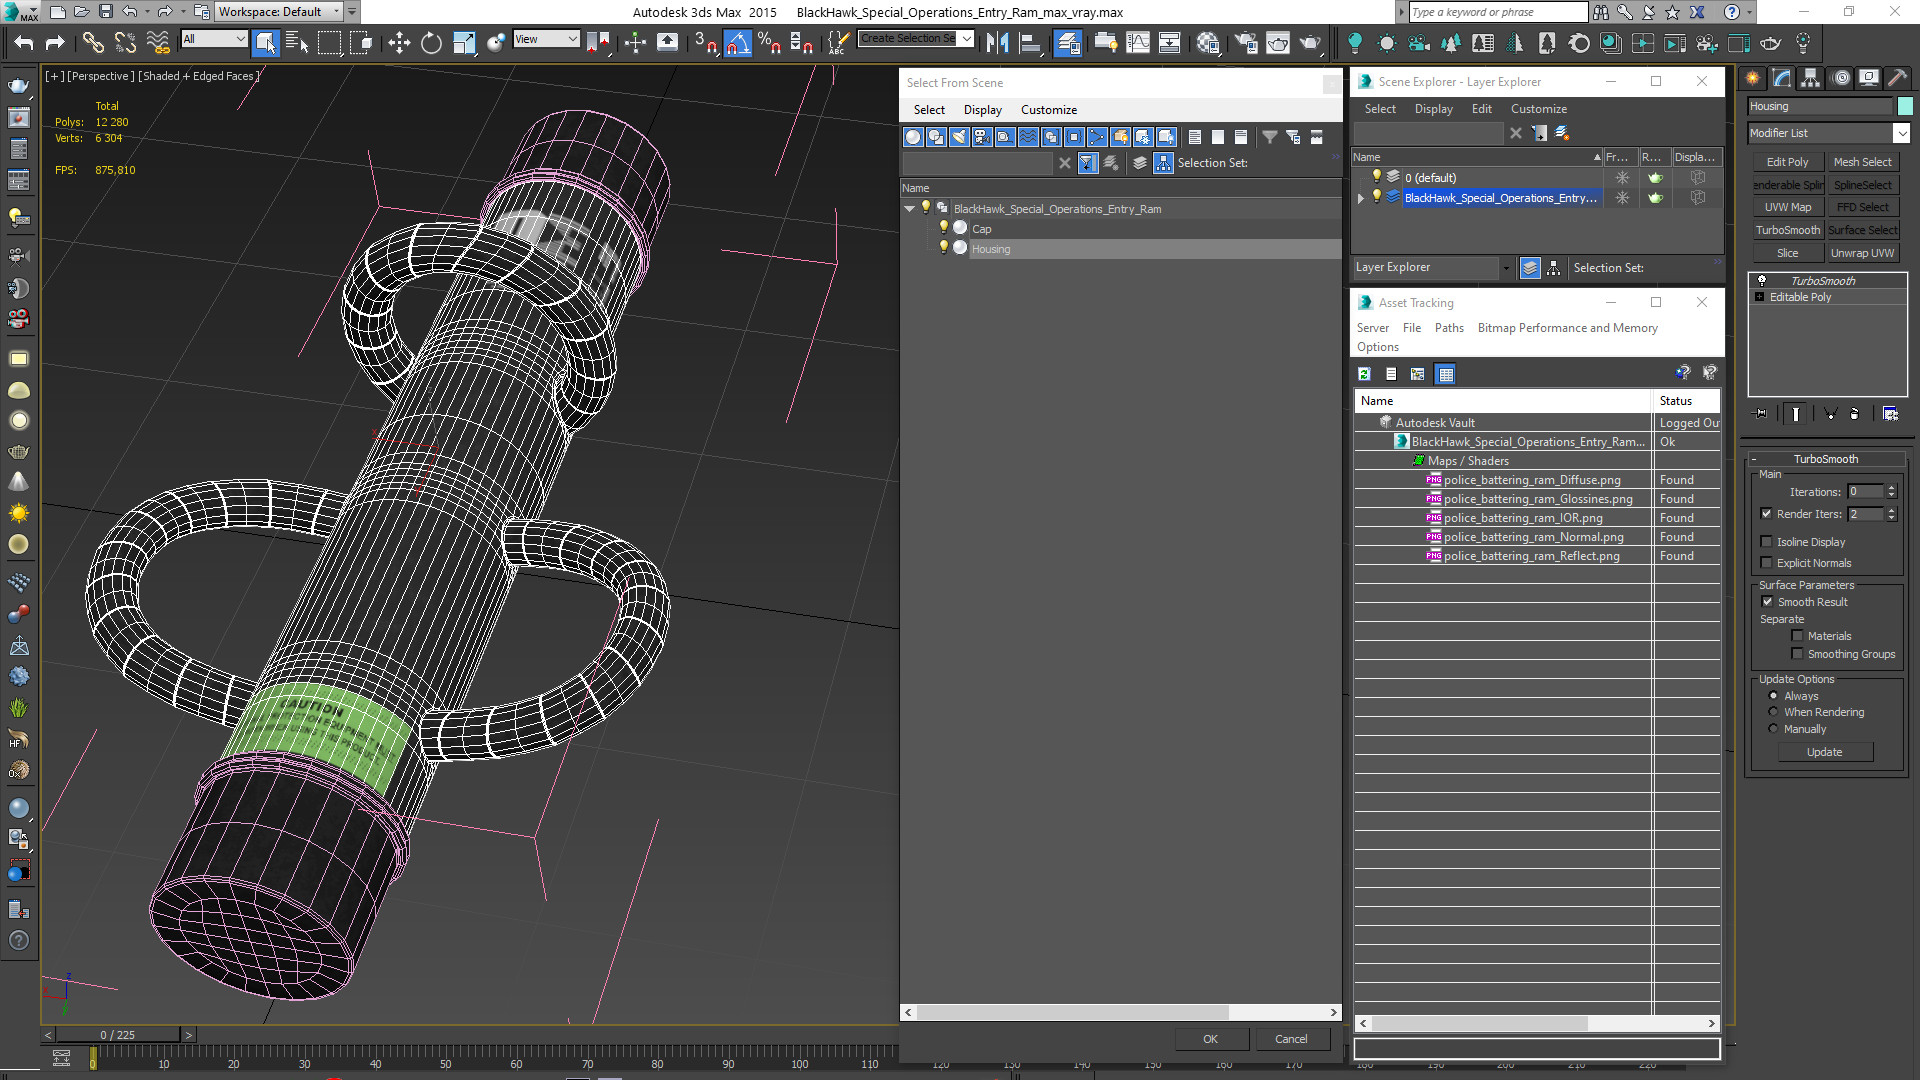The height and width of the screenshot is (1080, 1920).
Task: Click Cancel in Select From Scene dialog
Action: coord(1291,1039)
